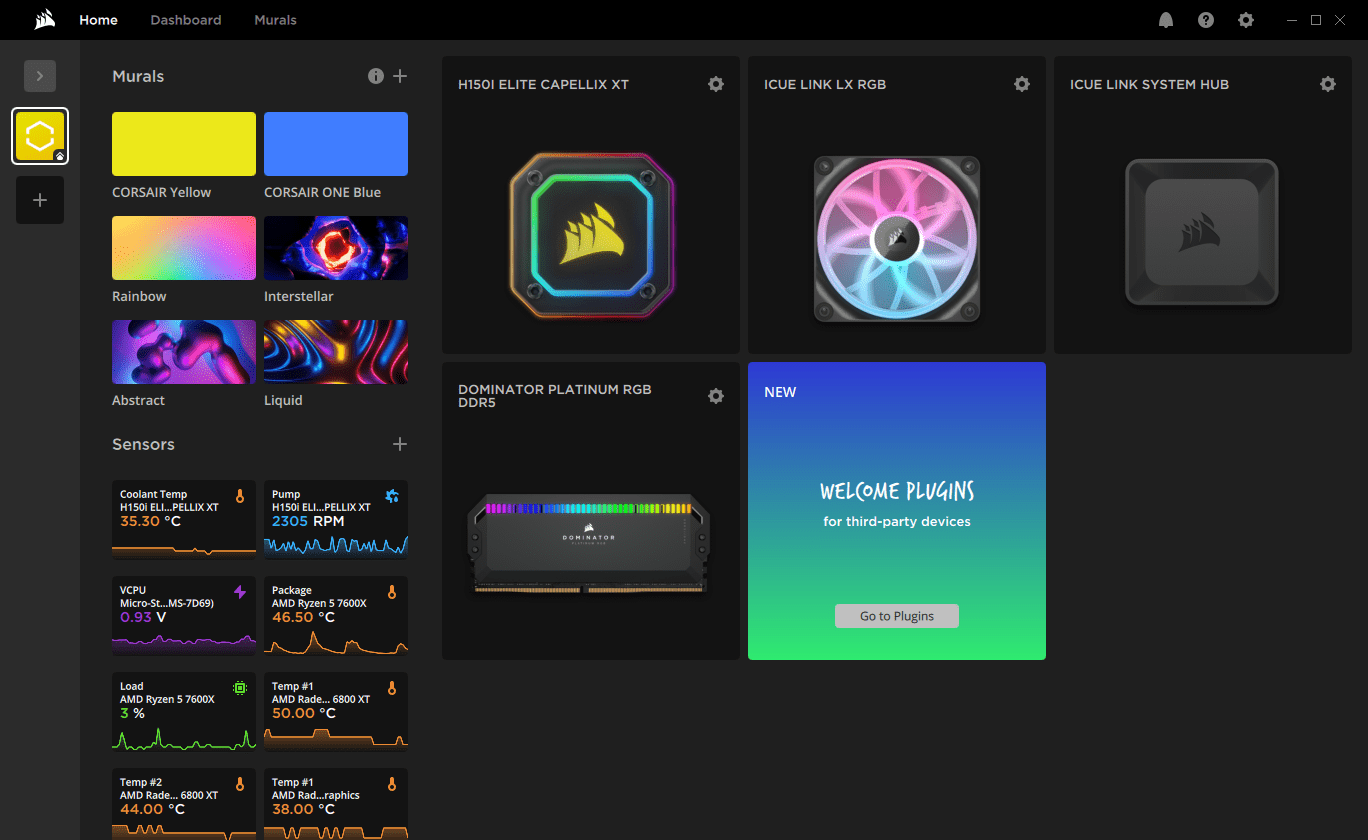The image size is (1368, 840).
Task: Add a new profile in sidebar
Action: coord(40,200)
